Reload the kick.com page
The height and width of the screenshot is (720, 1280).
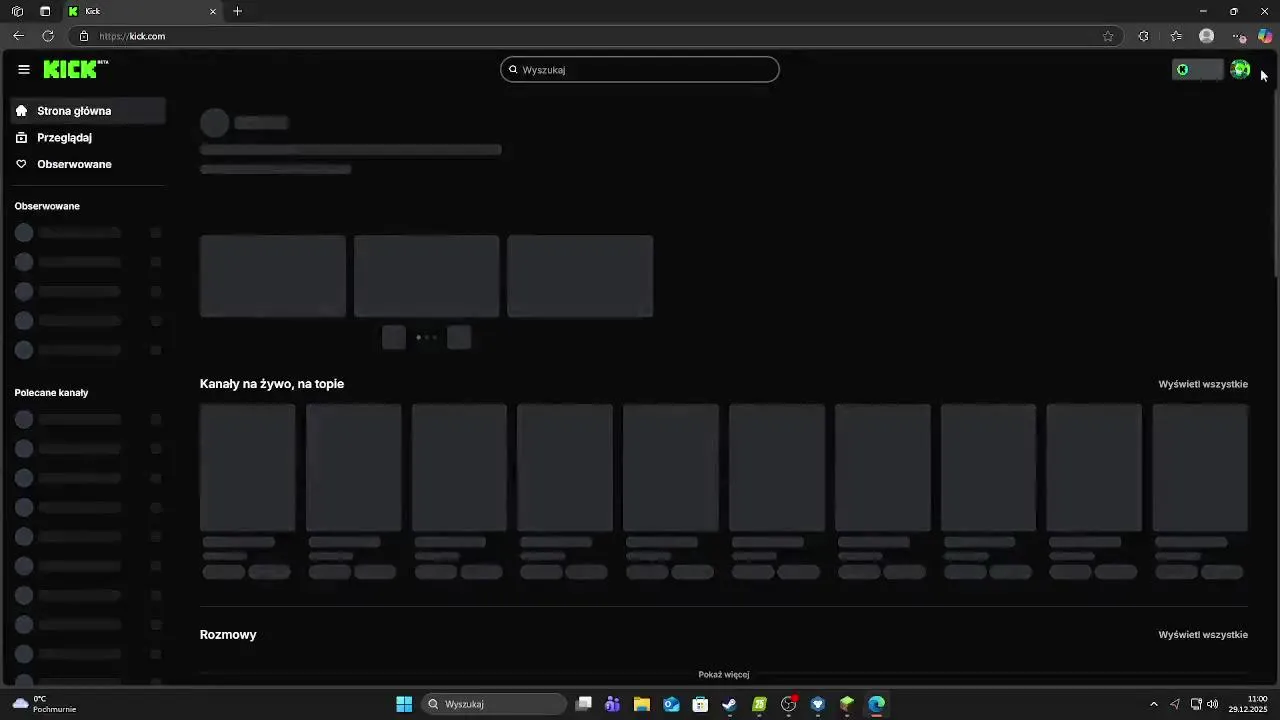pyautogui.click(x=48, y=36)
